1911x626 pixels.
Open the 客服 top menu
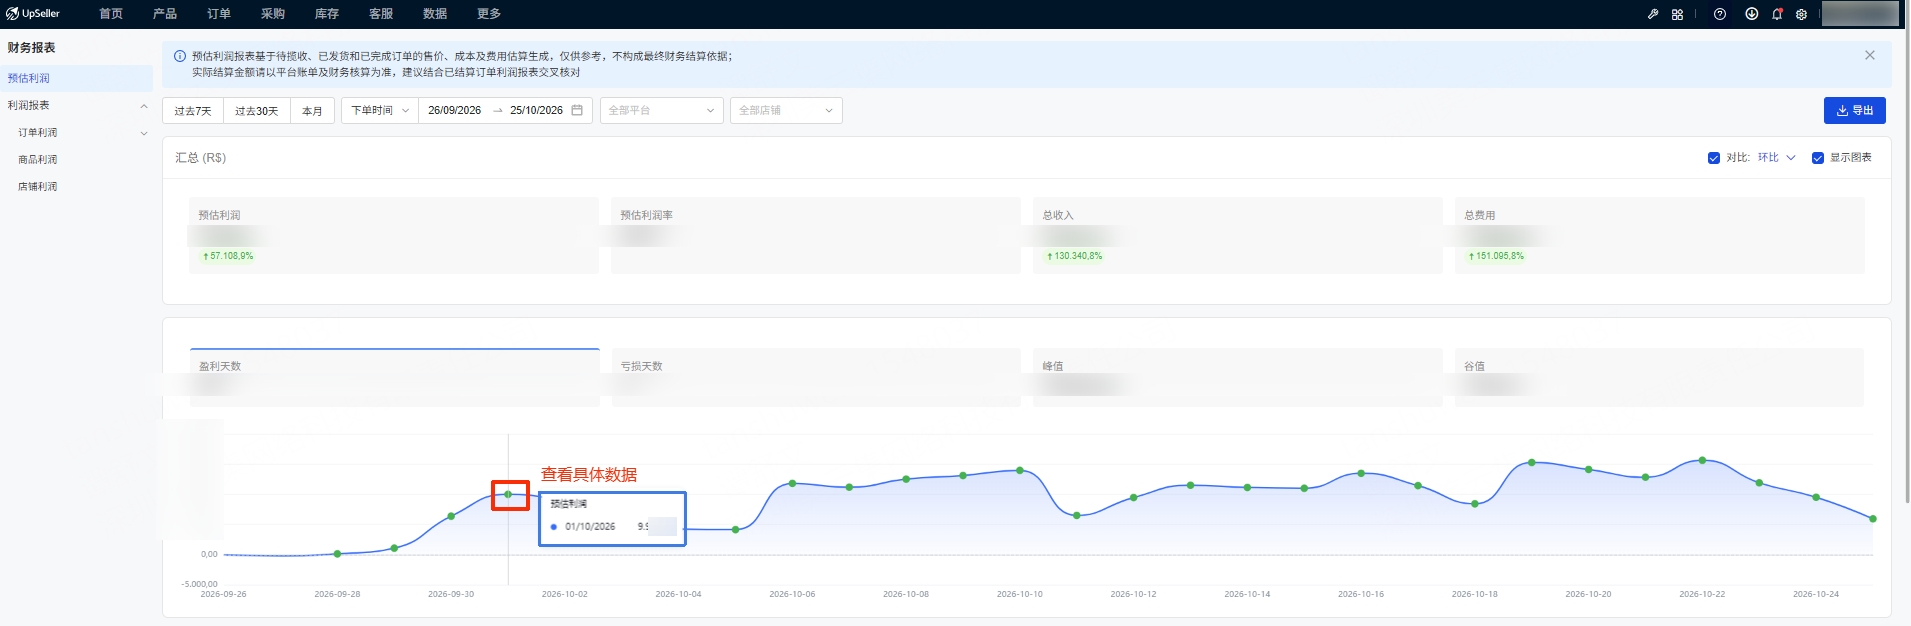pyautogui.click(x=381, y=14)
